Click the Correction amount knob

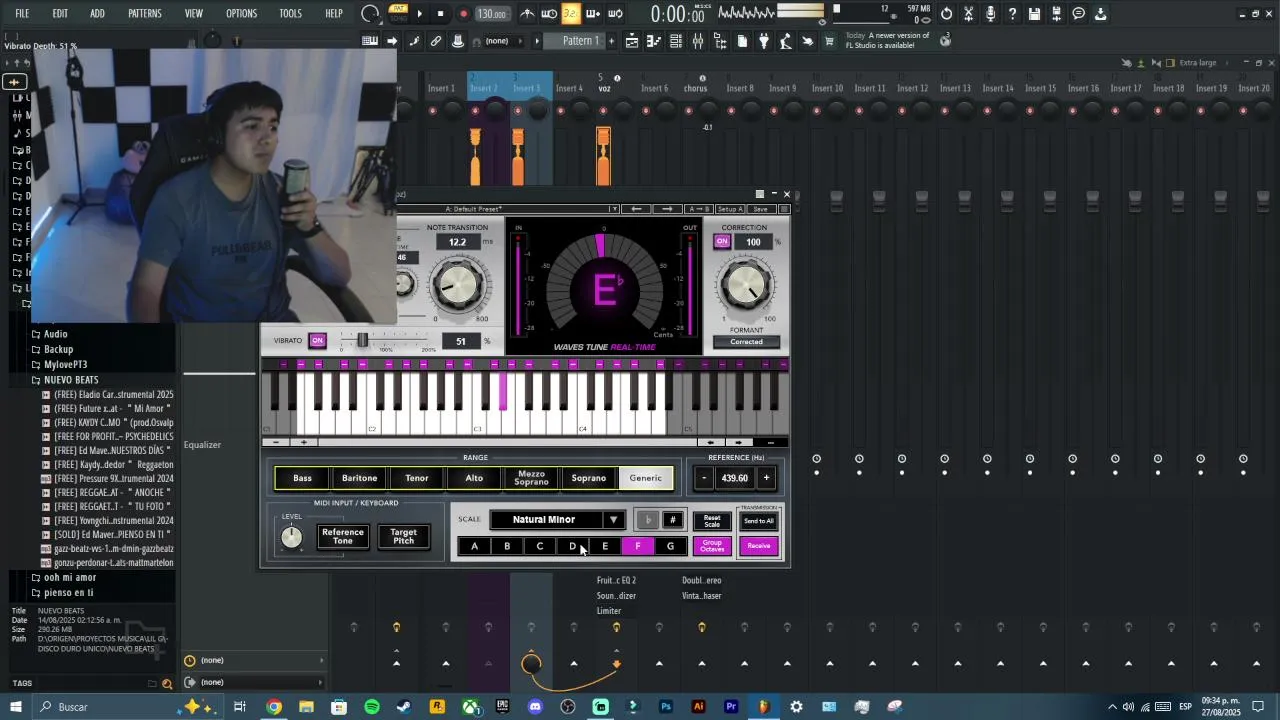coord(746,286)
